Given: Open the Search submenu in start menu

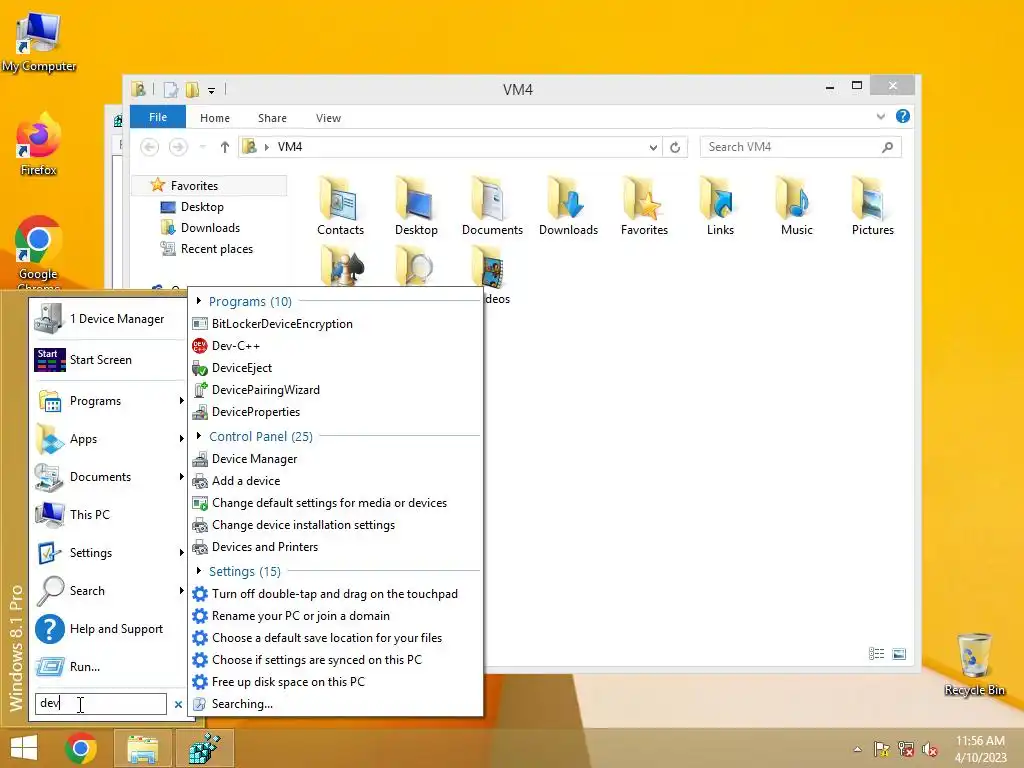Looking at the screenshot, I should (x=108, y=590).
